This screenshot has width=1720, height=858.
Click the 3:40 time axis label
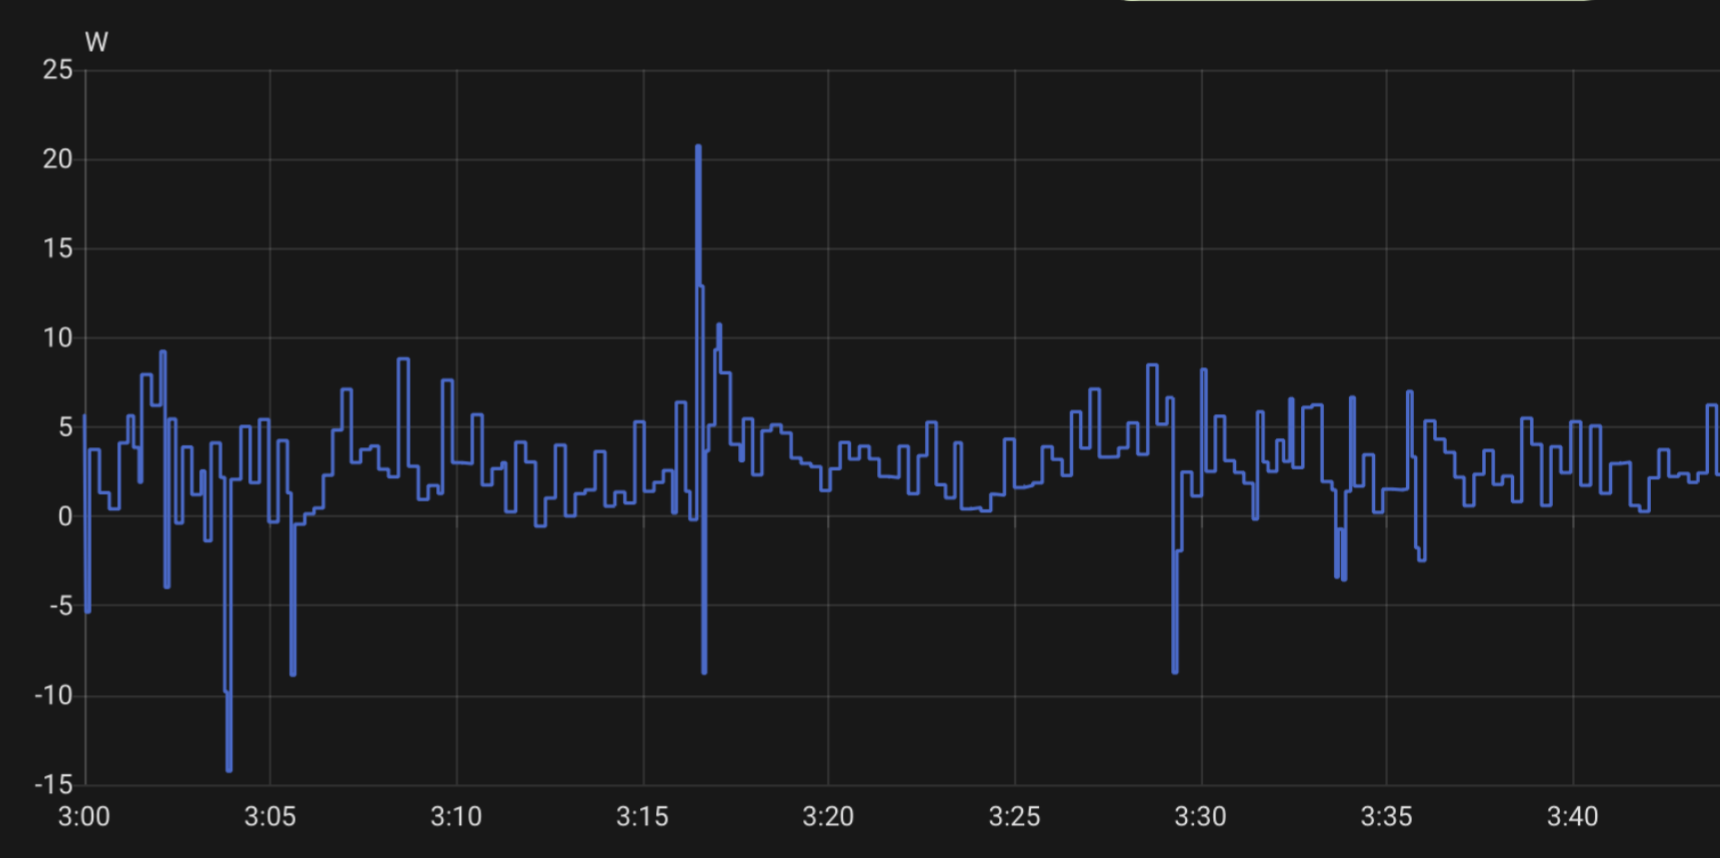coord(1572,817)
